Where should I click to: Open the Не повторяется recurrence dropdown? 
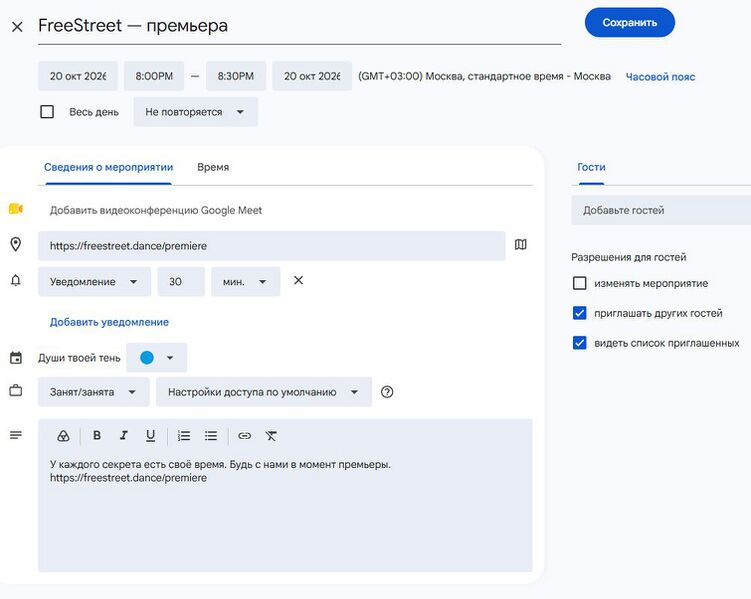point(195,112)
